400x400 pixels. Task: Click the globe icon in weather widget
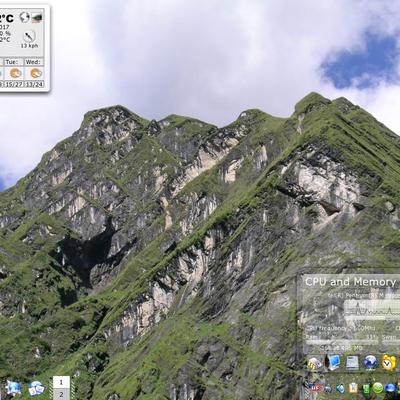point(24,17)
